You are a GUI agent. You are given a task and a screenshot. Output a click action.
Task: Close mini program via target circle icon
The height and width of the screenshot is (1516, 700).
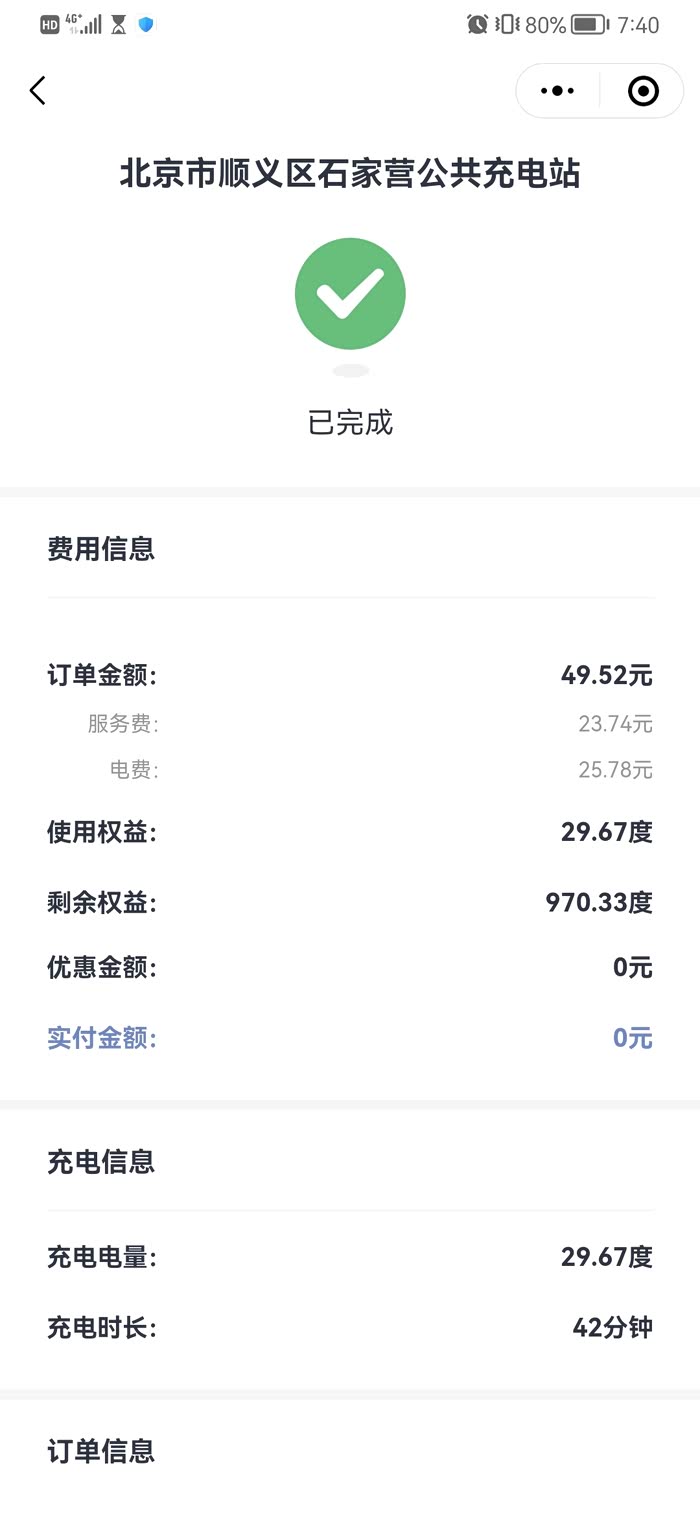tap(642, 91)
